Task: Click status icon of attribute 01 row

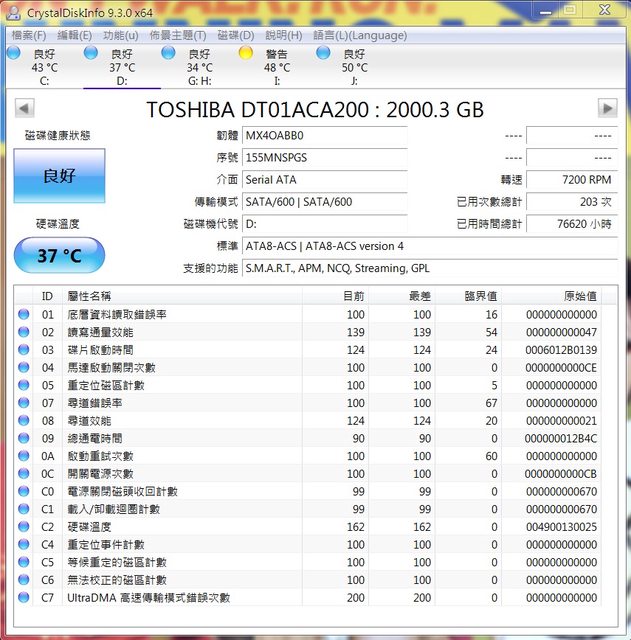Action: click(24, 315)
